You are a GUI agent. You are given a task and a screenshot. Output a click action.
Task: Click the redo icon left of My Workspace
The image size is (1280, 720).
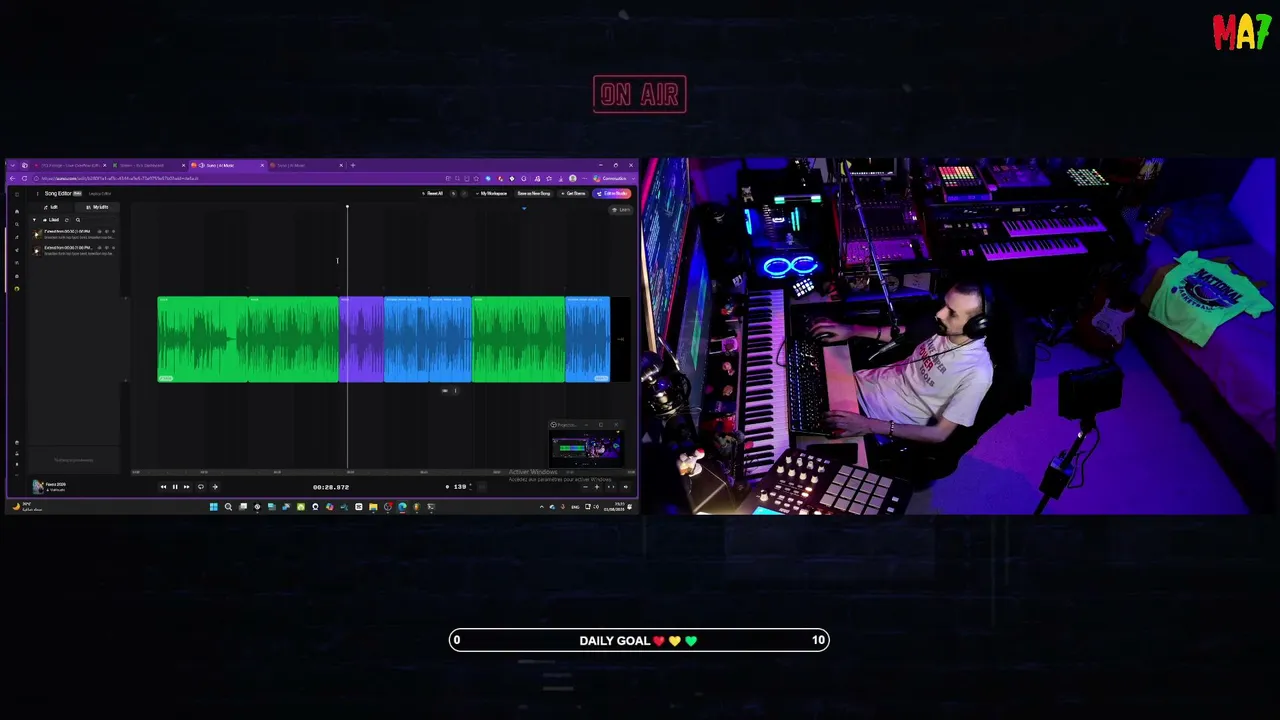click(x=464, y=193)
